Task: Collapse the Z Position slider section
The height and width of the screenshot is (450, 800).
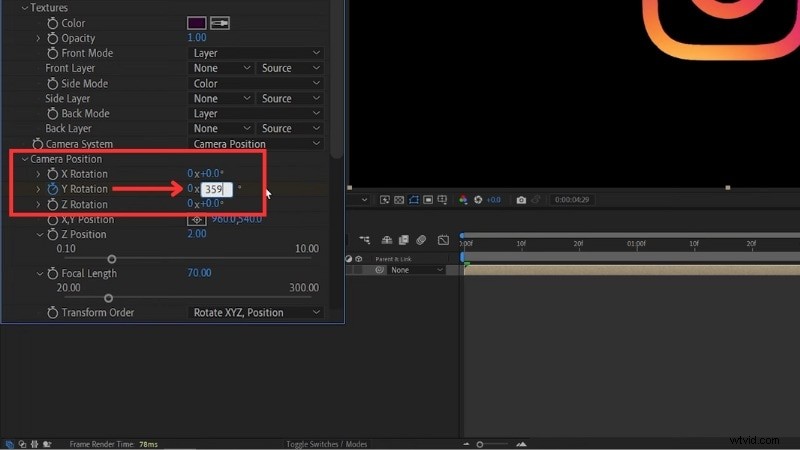Action: click(x=39, y=235)
